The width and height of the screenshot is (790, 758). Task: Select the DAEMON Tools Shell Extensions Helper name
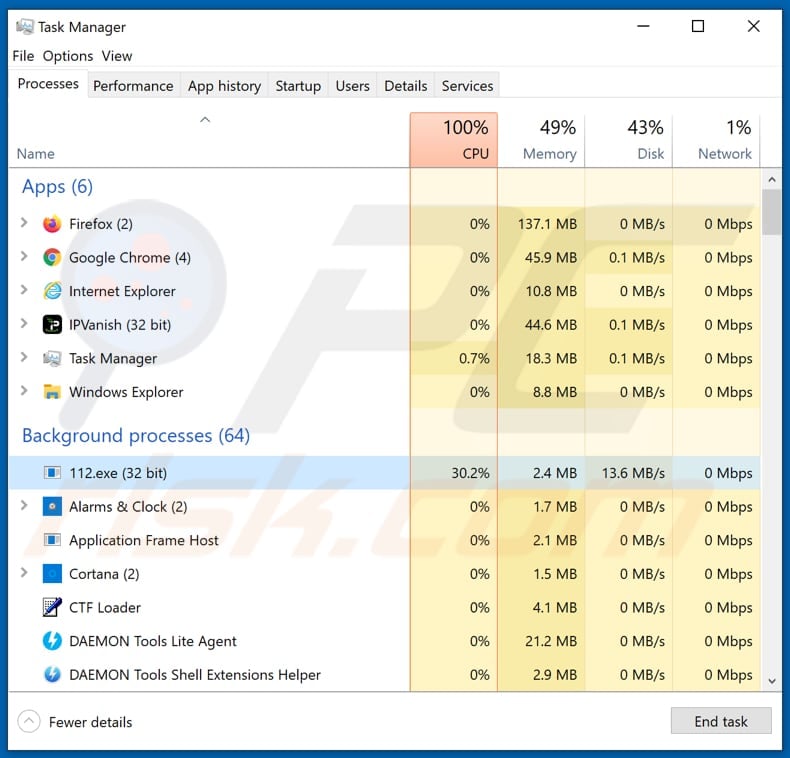pos(194,674)
